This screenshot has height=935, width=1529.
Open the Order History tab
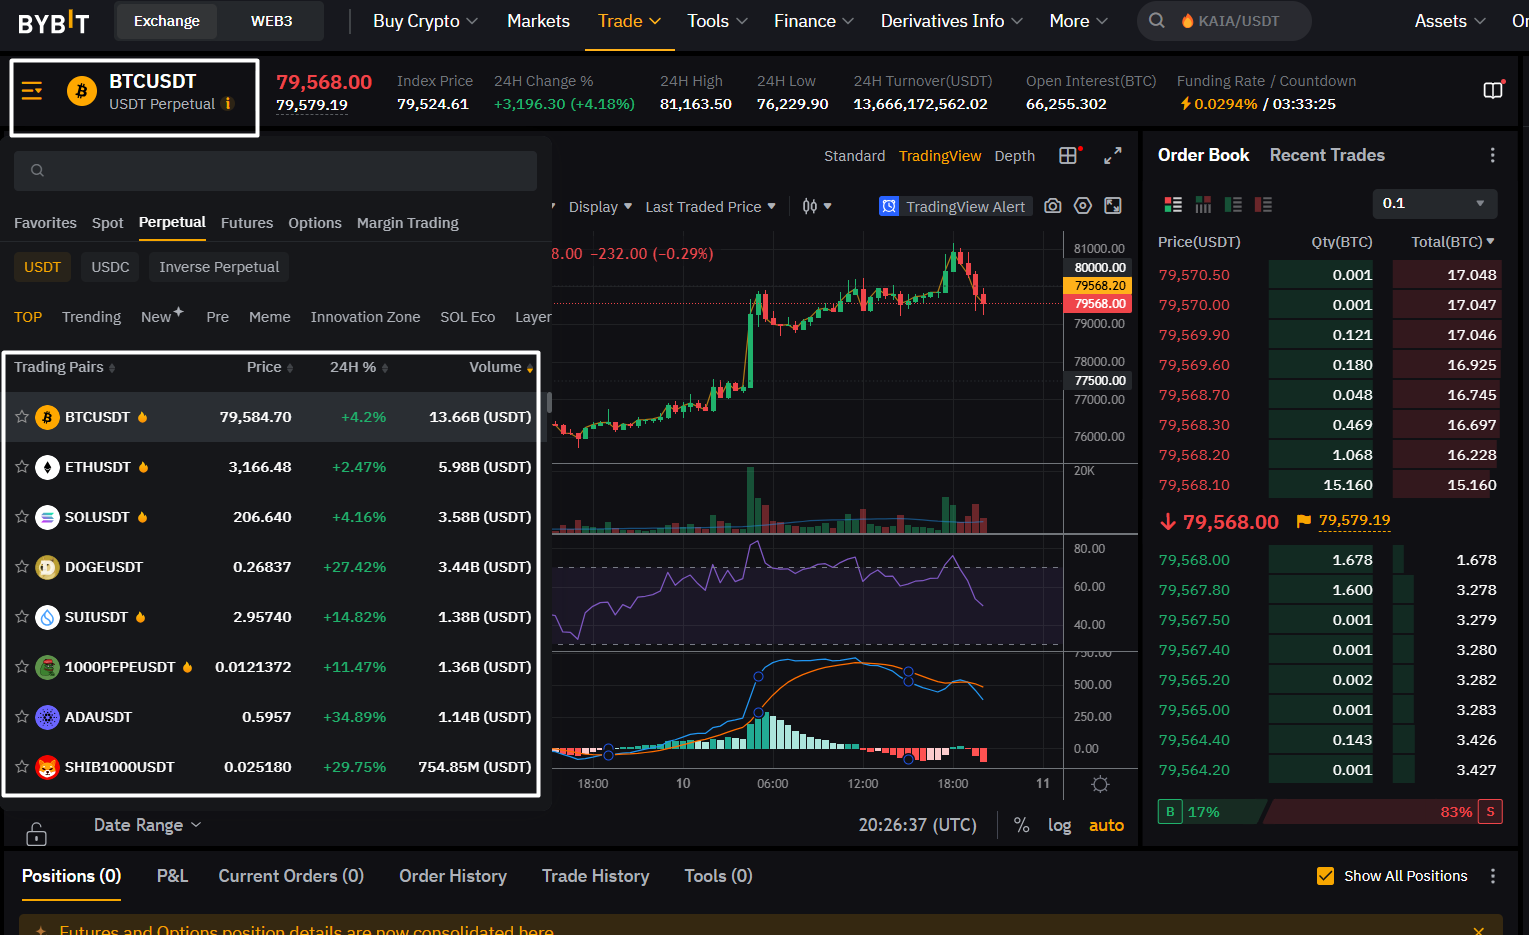453,876
